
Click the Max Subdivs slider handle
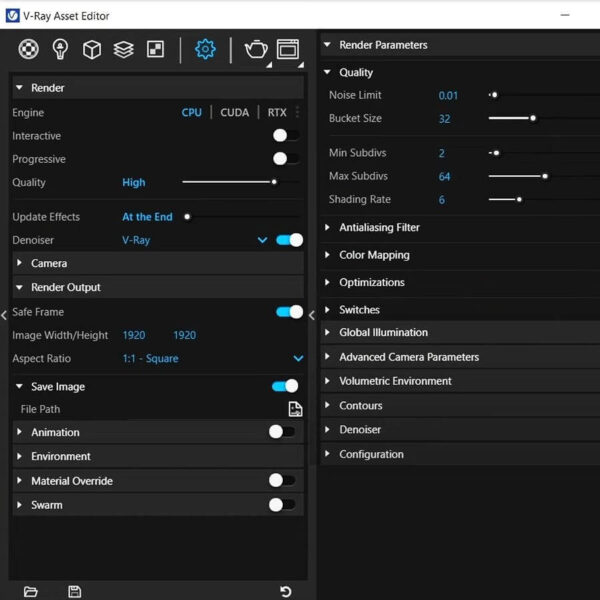(545, 176)
